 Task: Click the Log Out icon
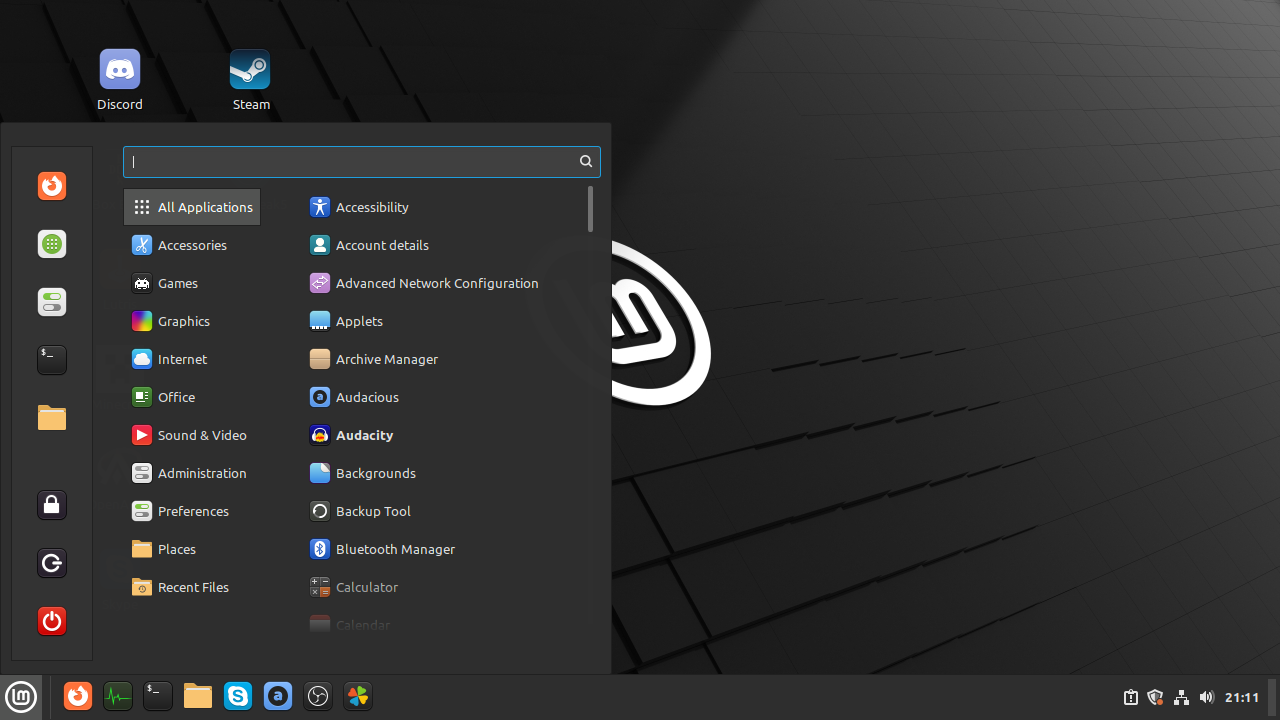click(52, 563)
